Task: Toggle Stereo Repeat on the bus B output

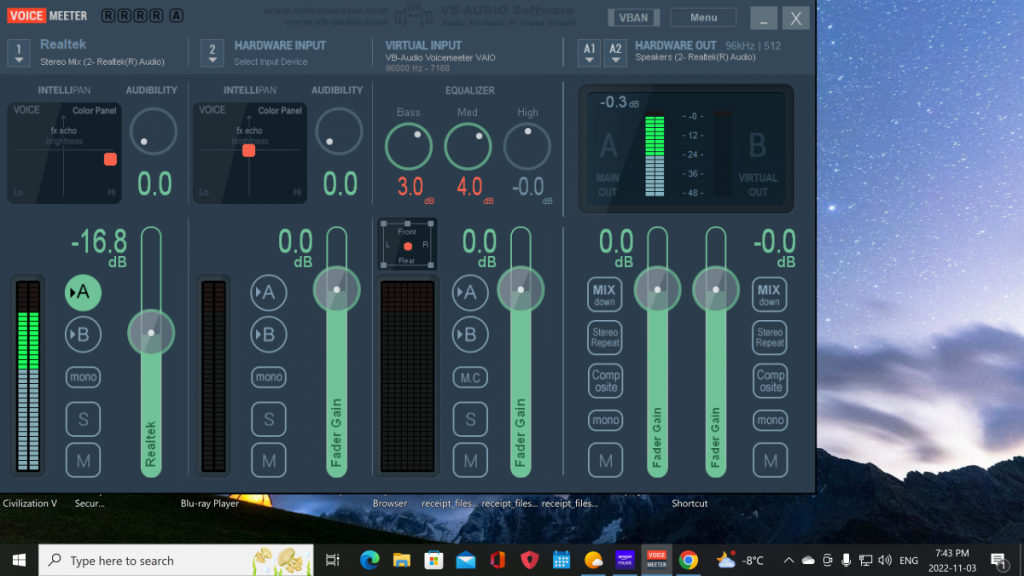Action: [x=769, y=338]
